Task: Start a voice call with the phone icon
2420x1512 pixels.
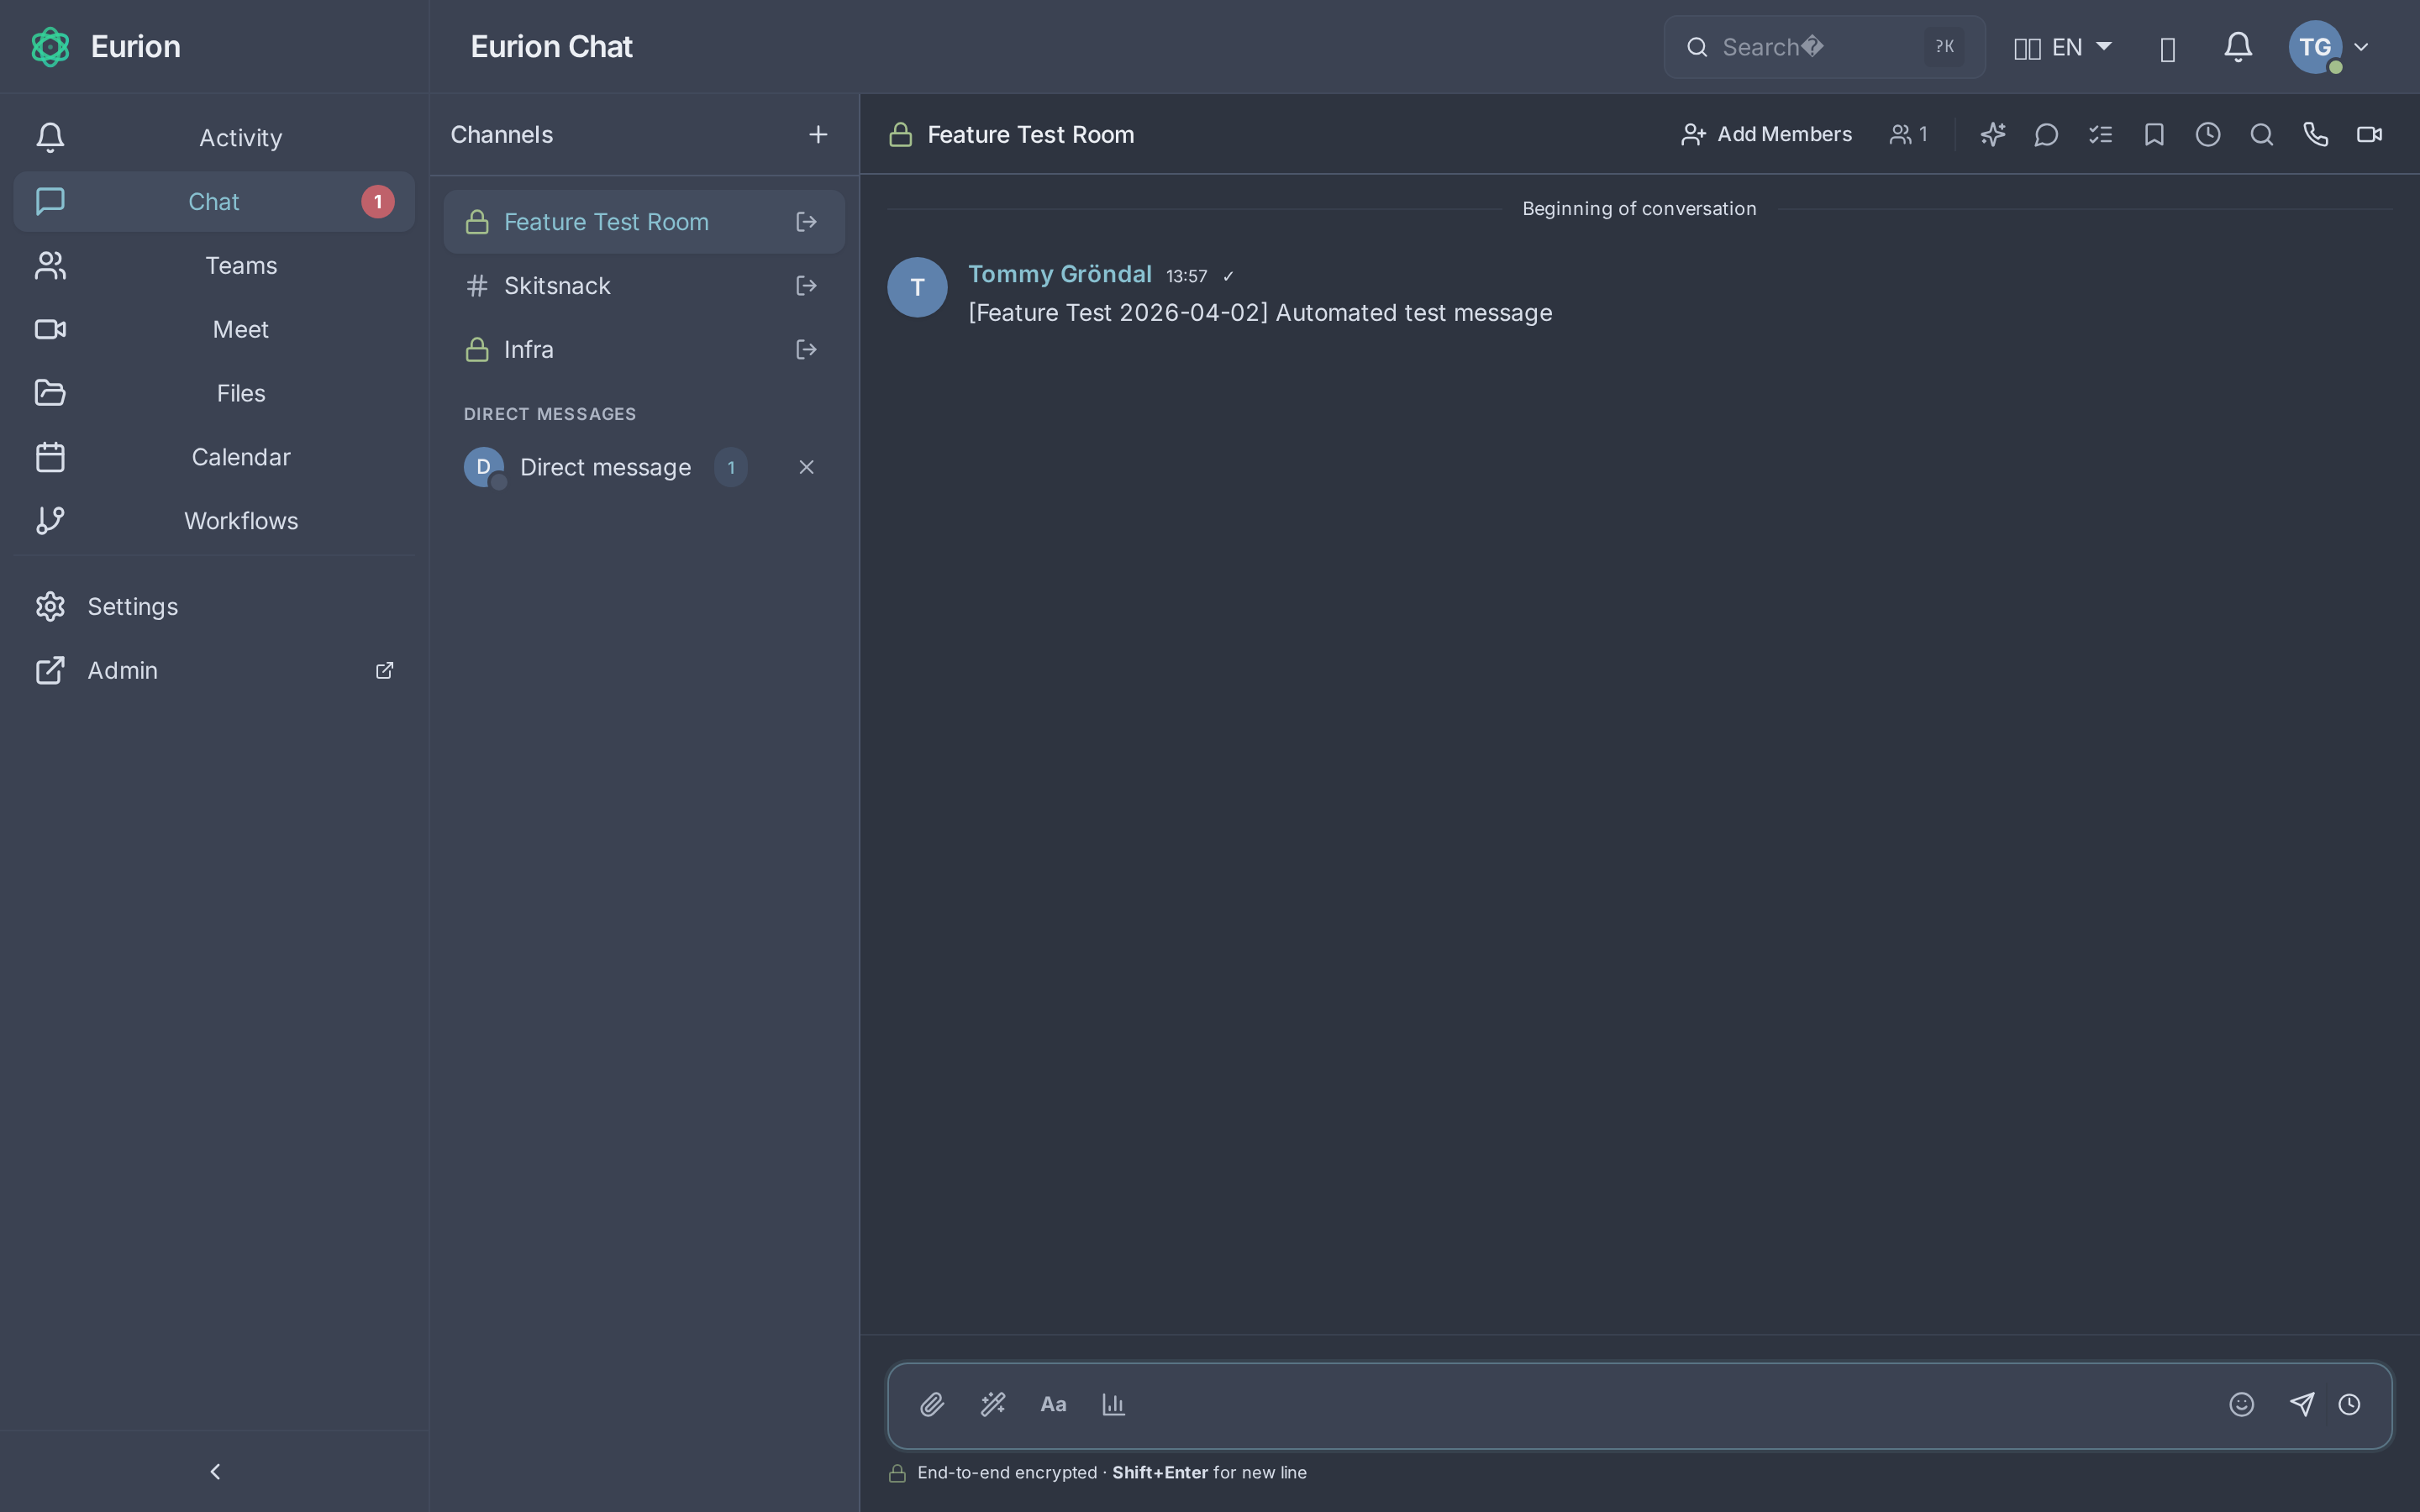Action: (x=2314, y=134)
